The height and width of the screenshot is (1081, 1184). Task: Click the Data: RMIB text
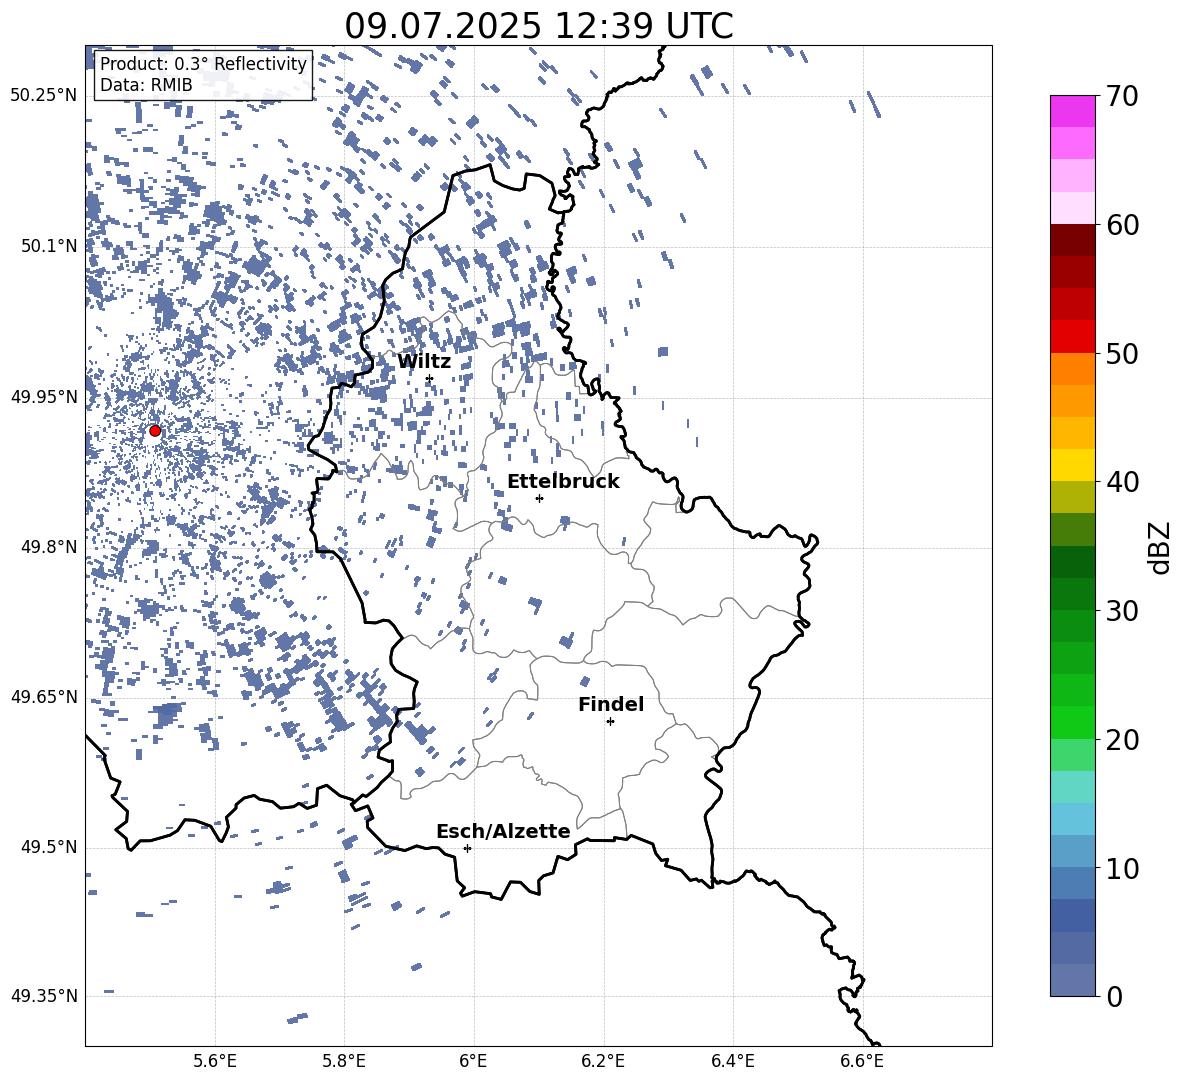(146, 85)
